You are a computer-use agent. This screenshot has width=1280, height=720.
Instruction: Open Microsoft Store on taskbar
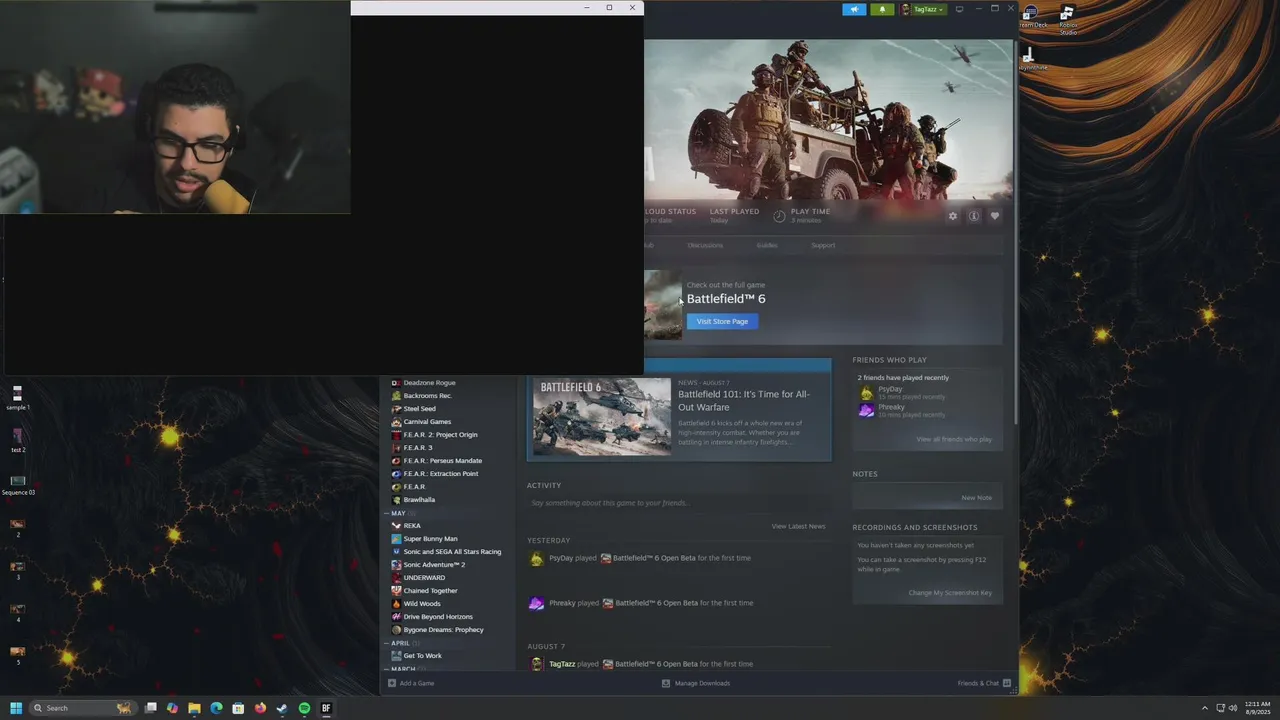tap(238, 708)
